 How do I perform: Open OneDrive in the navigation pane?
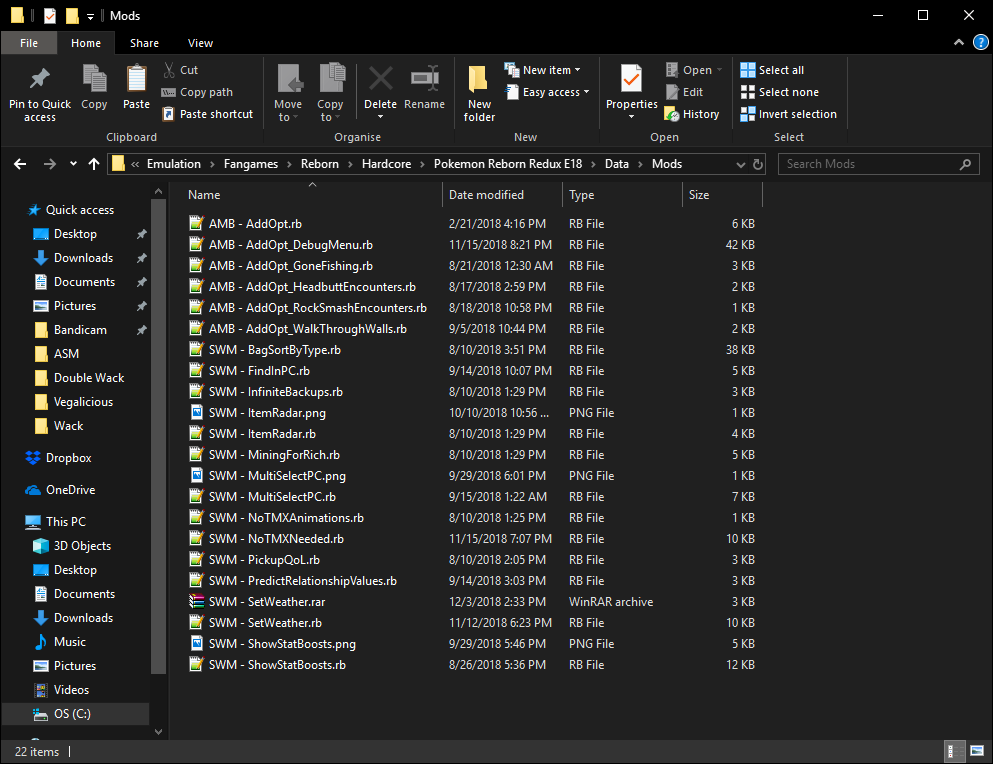60,490
